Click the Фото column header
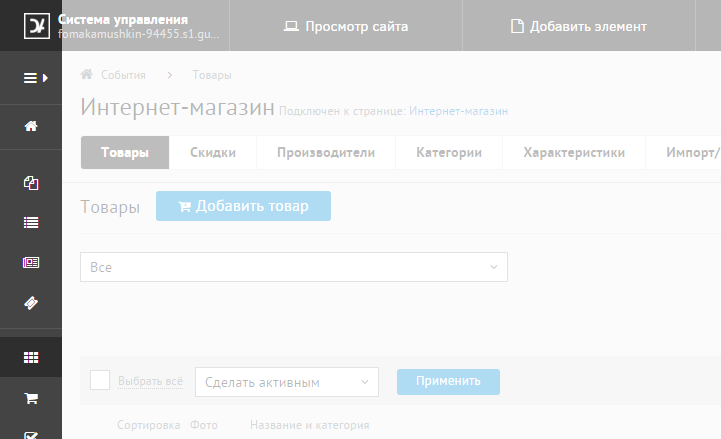Viewport: 721px width, 439px height. point(204,425)
